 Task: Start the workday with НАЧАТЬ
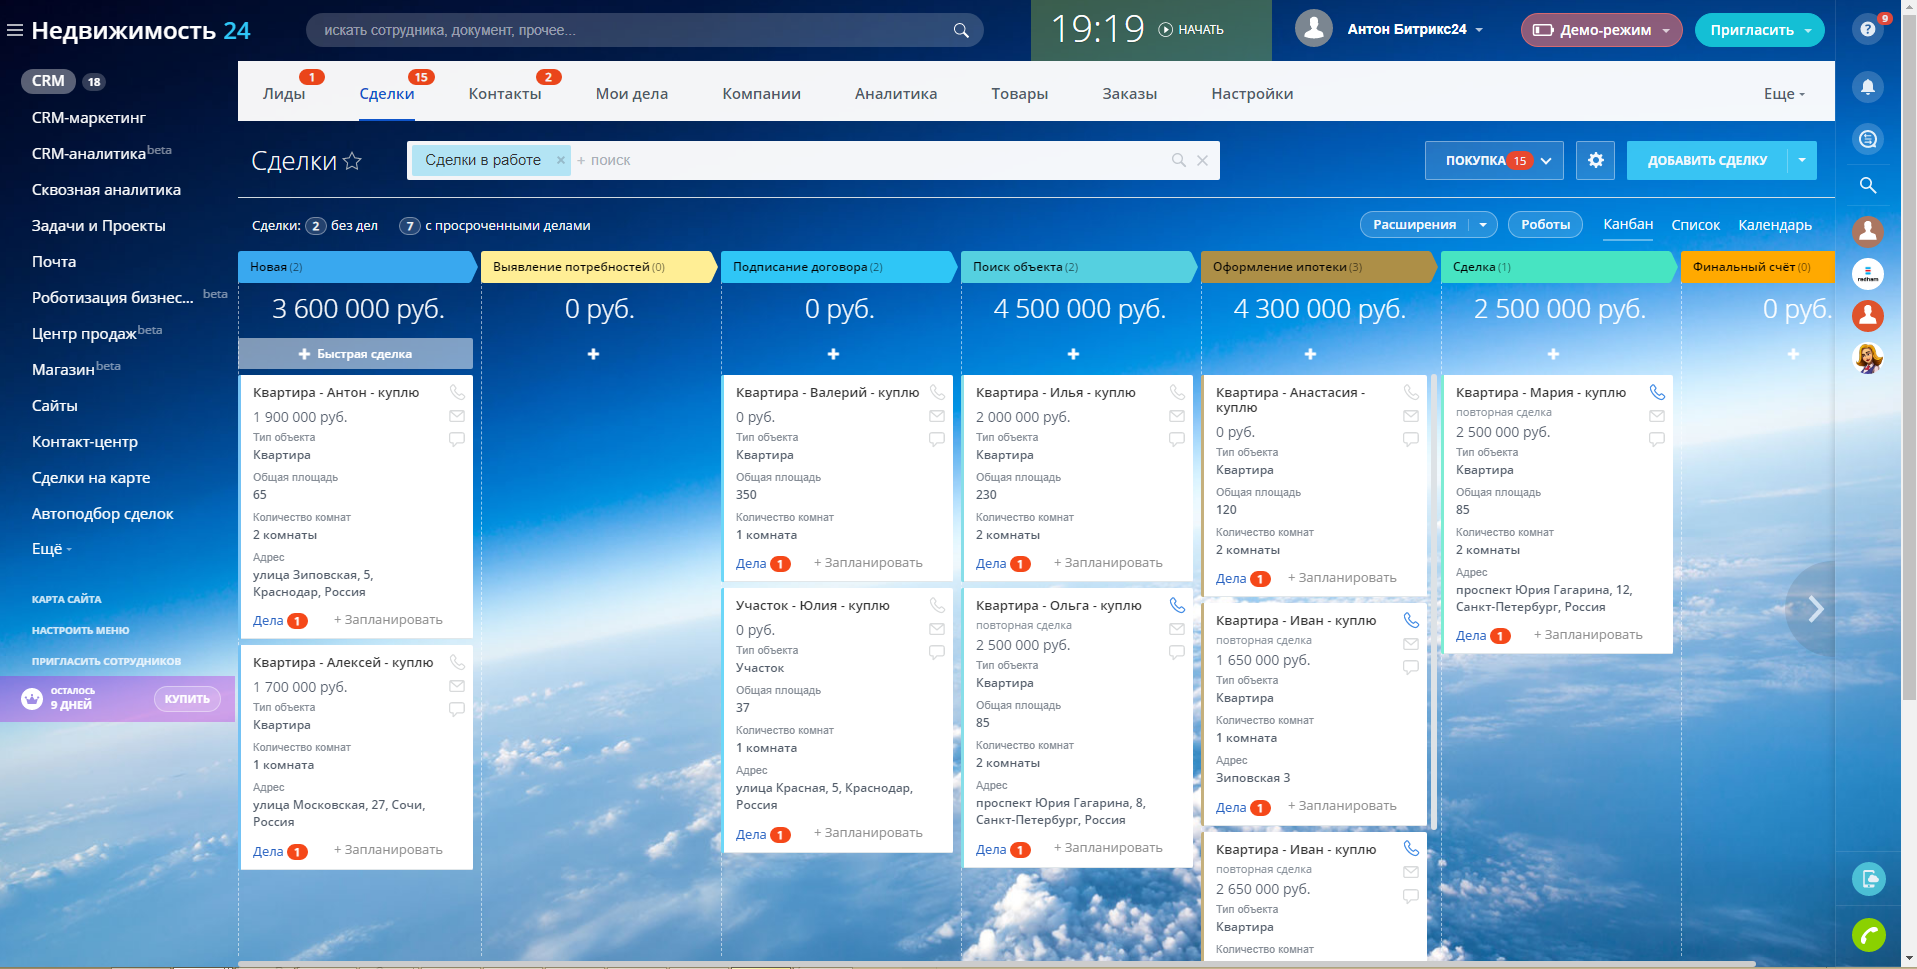point(1191,30)
